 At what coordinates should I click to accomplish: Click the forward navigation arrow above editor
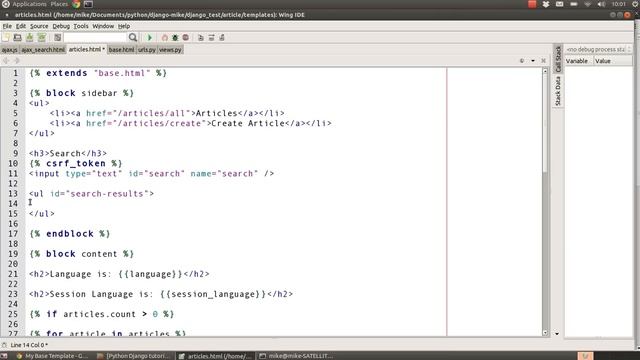click(17, 60)
